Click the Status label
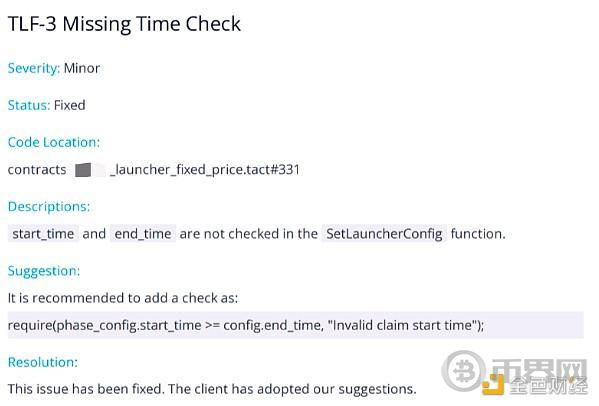The height and width of the screenshot is (406, 599). (29, 105)
